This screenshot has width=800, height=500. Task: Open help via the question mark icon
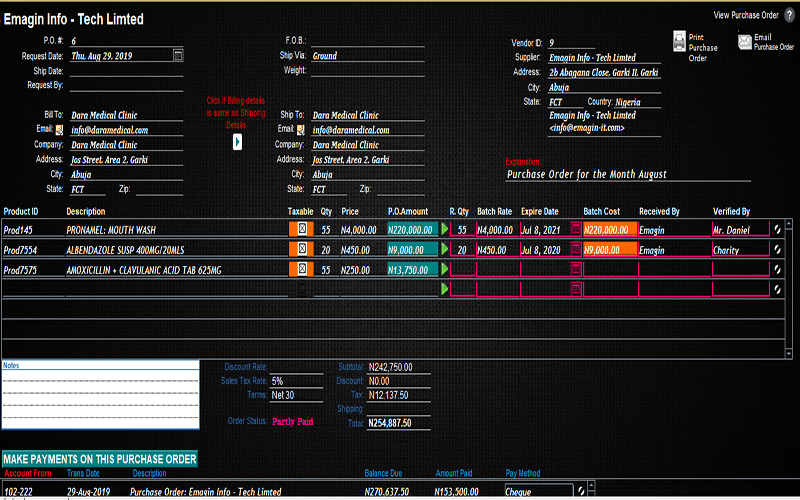point(788,16)
